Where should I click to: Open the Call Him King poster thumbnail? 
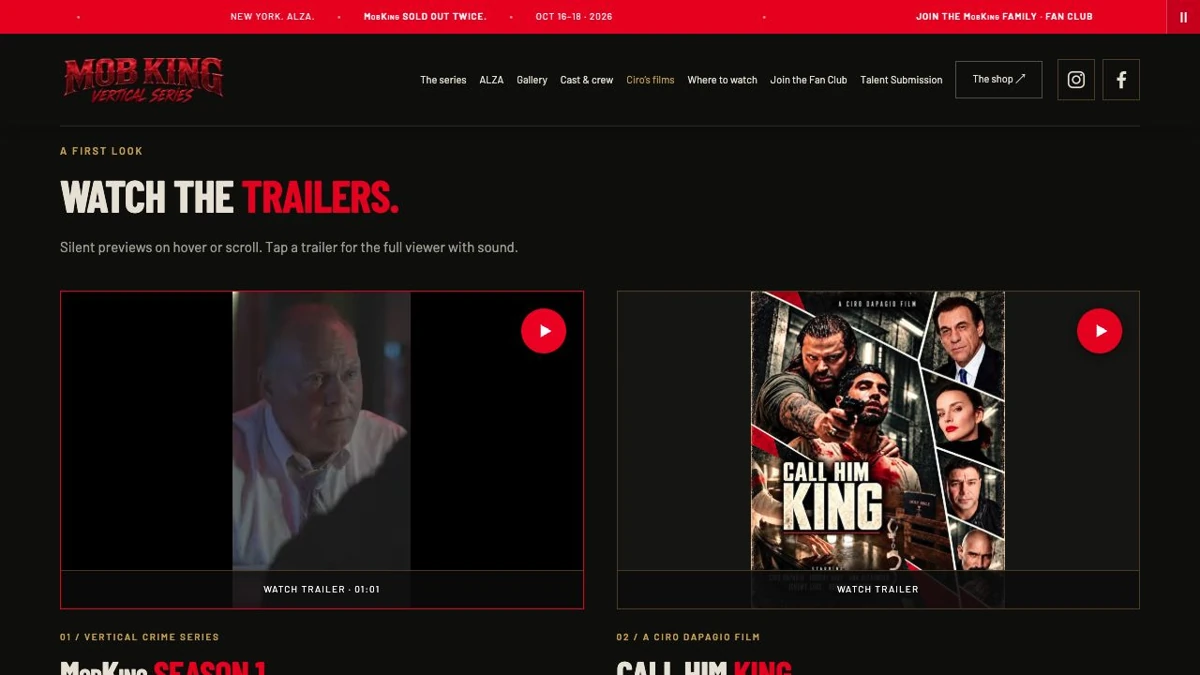tap(878, 431)
